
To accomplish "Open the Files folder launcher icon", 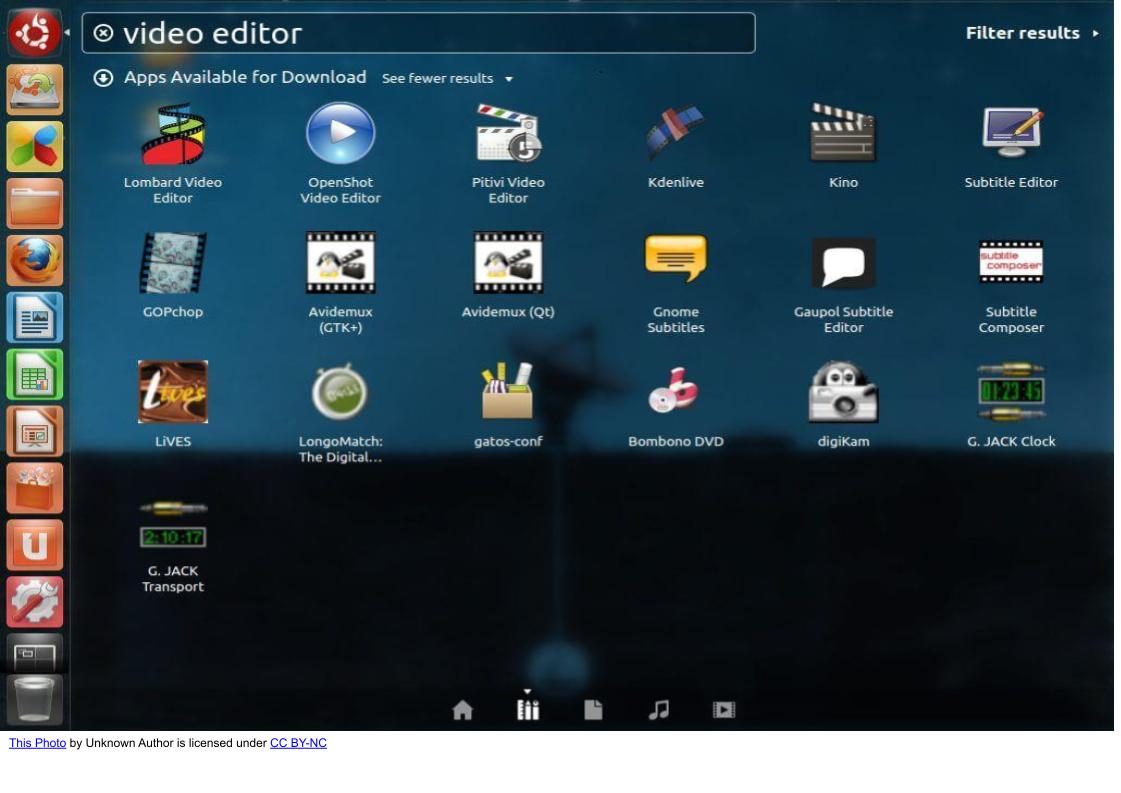I will [34, 203].
